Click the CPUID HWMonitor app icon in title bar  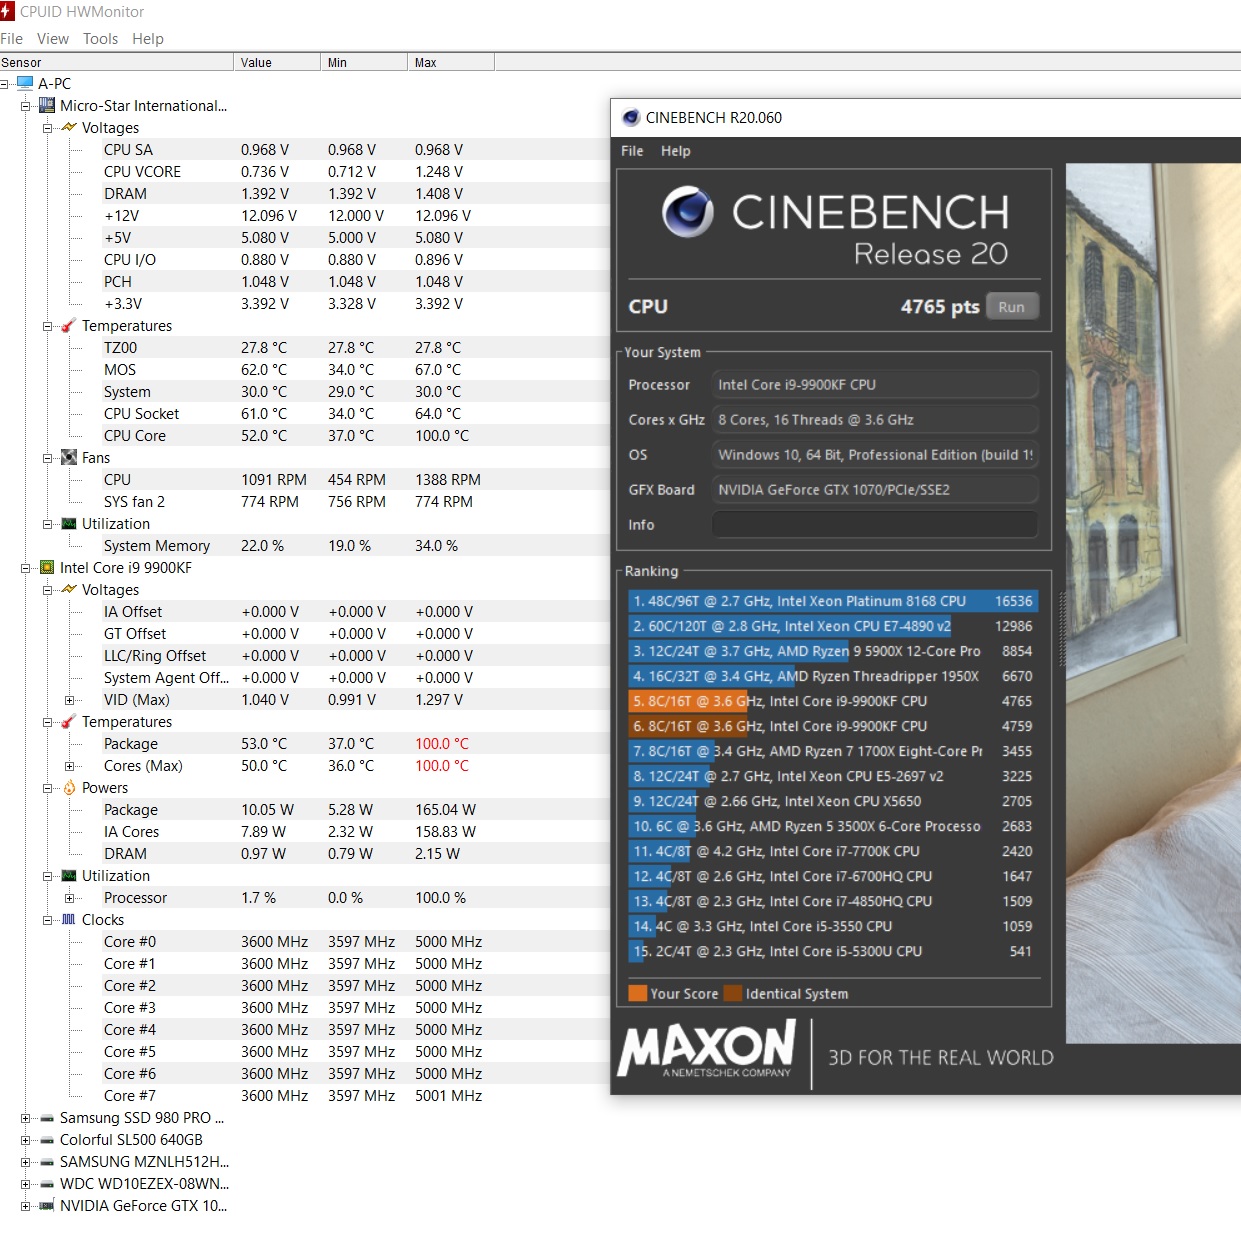coord(7,11)
